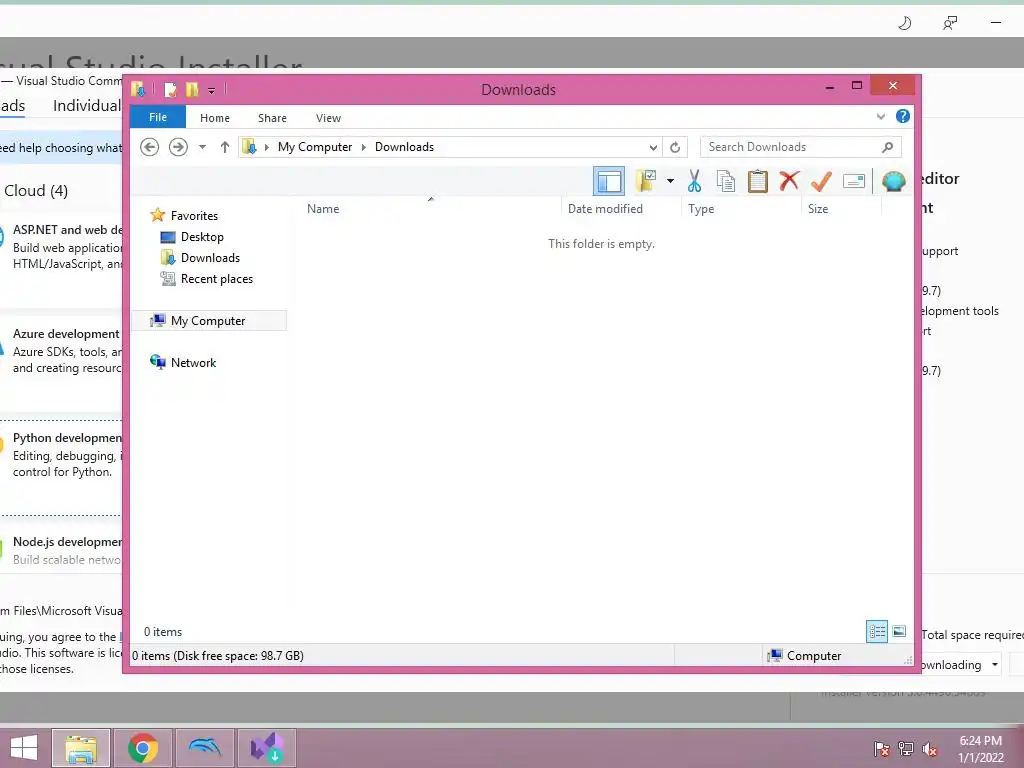This screenshot has height=768, width=1024.
Task: Click the search magnifier icon
Action: 887,147
